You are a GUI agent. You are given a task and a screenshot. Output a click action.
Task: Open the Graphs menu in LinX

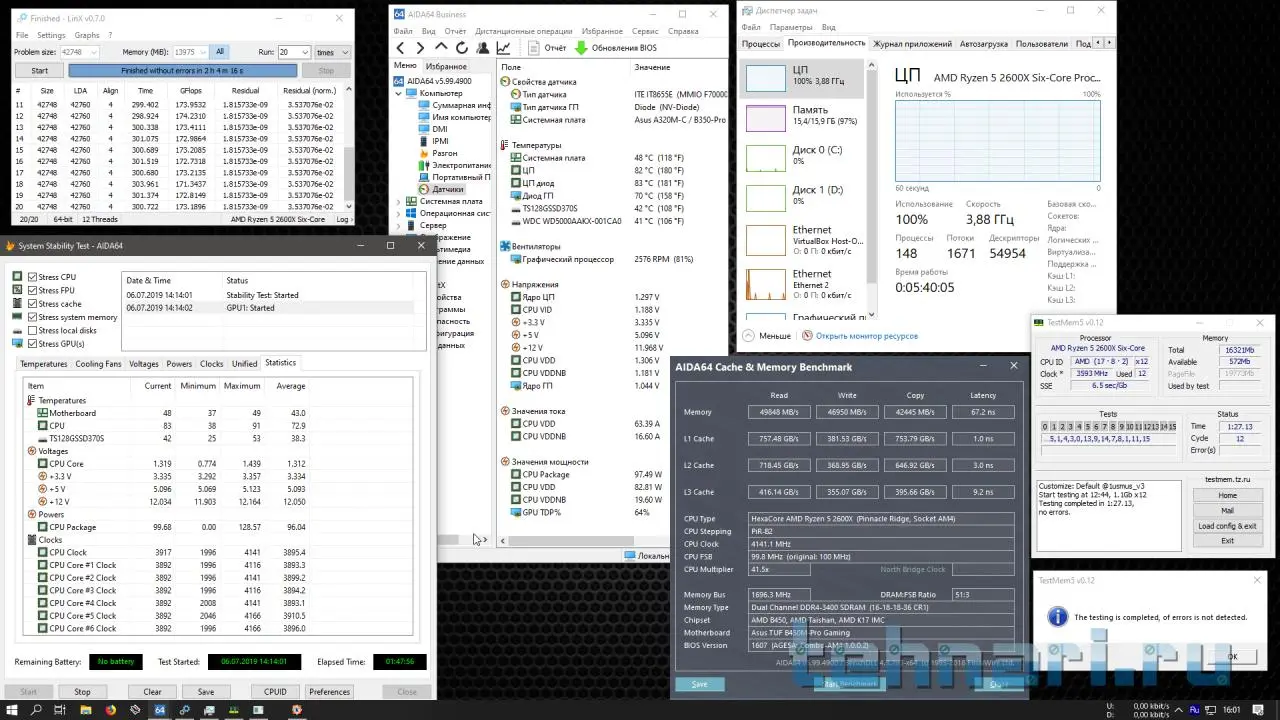click(87, 35)
